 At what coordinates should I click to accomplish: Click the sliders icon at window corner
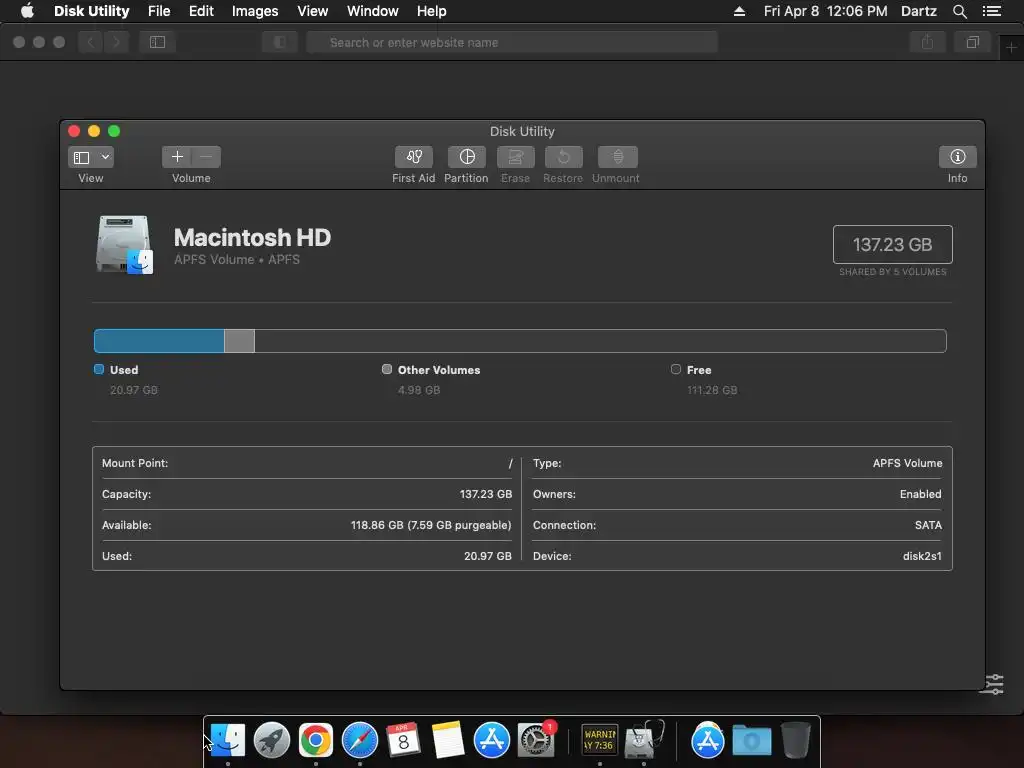[994, 684]
